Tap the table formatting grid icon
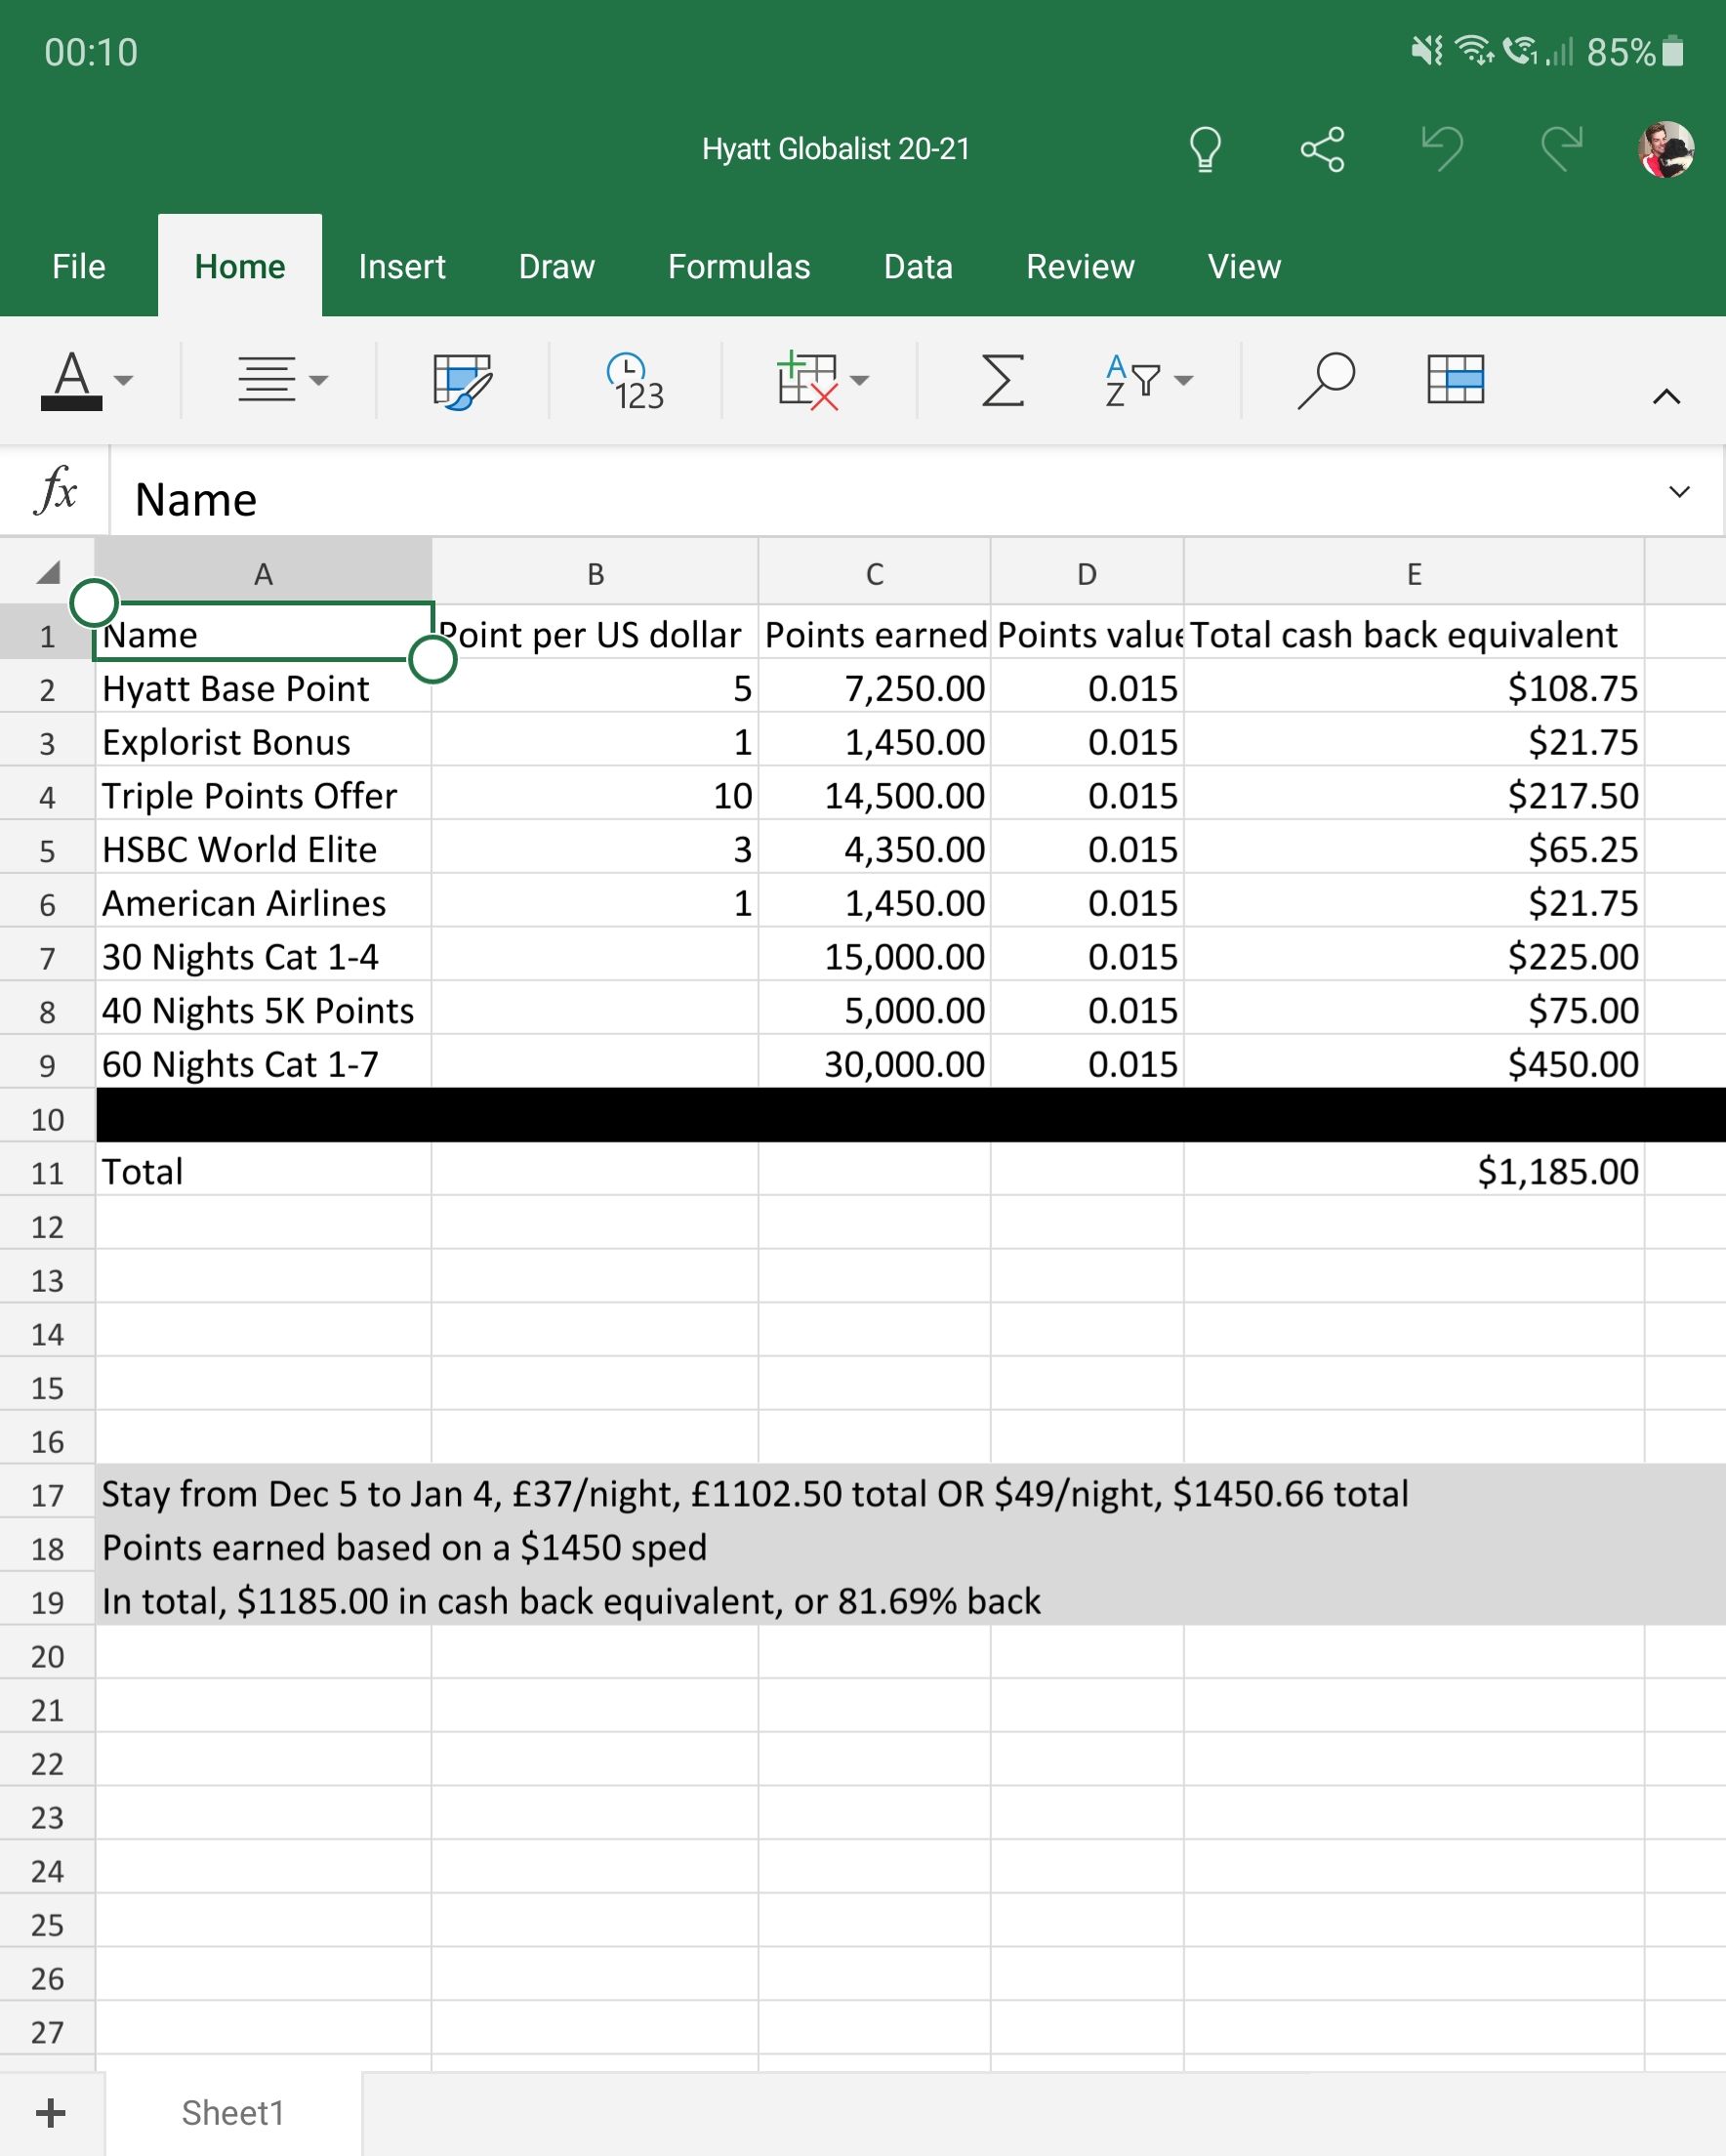1726x2156 pixels. click(1456, 379)
